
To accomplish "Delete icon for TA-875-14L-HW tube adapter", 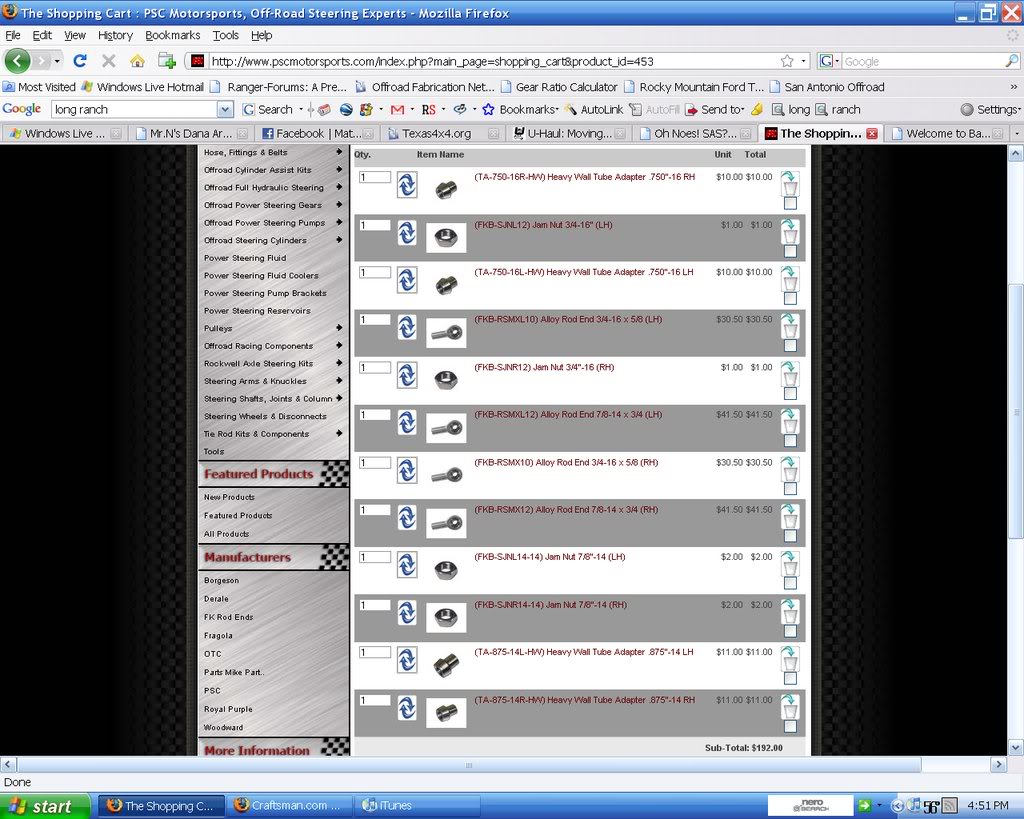I will (790, 658).
